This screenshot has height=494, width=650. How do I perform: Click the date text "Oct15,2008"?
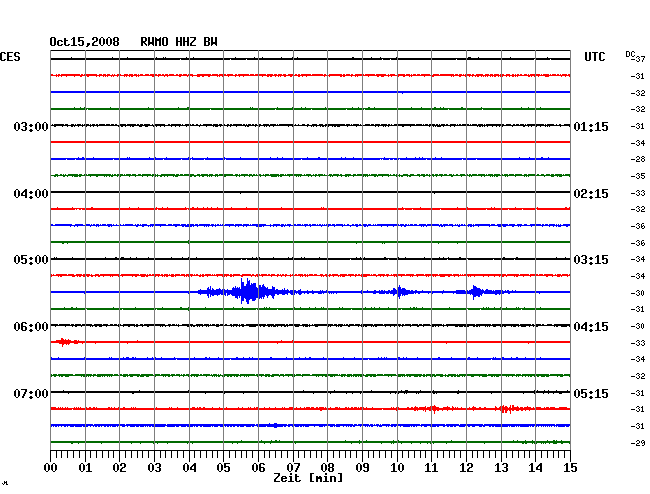84,42
